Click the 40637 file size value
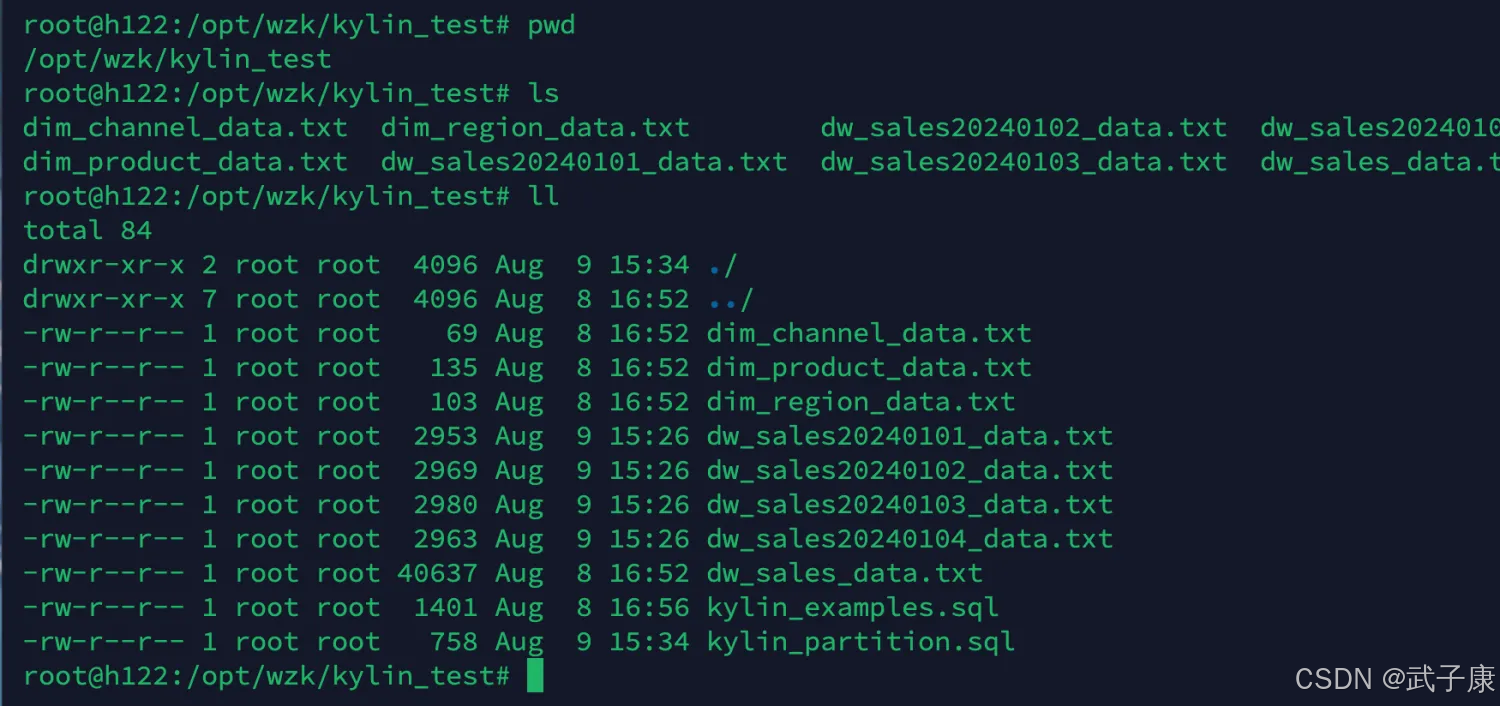Screen dimensions: 1500x706 (x=437, y=573)
